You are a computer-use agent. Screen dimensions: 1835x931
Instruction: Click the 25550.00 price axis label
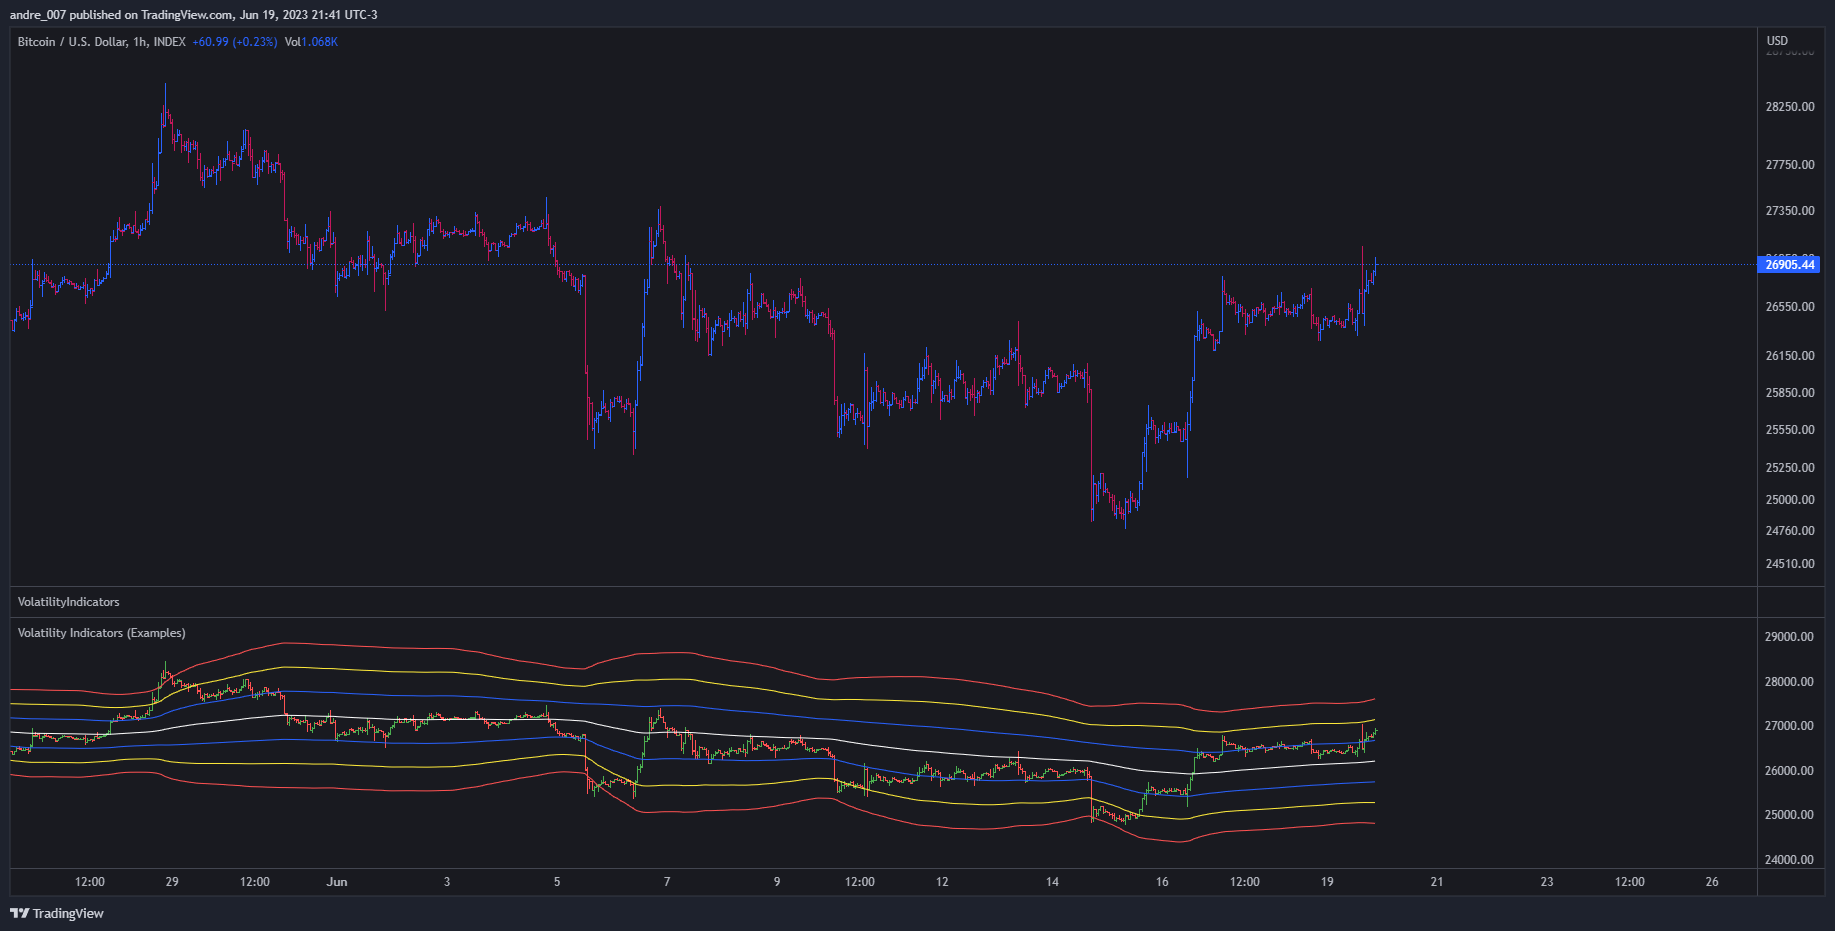pyautogui.click(x=1790, y=430)
